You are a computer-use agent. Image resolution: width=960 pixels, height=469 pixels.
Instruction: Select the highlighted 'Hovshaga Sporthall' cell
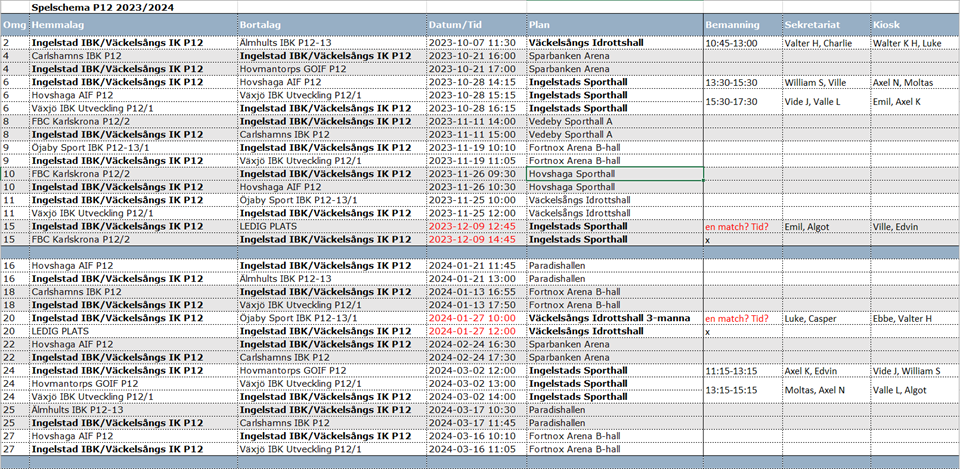pyautogui.click(x=614, y=174)
